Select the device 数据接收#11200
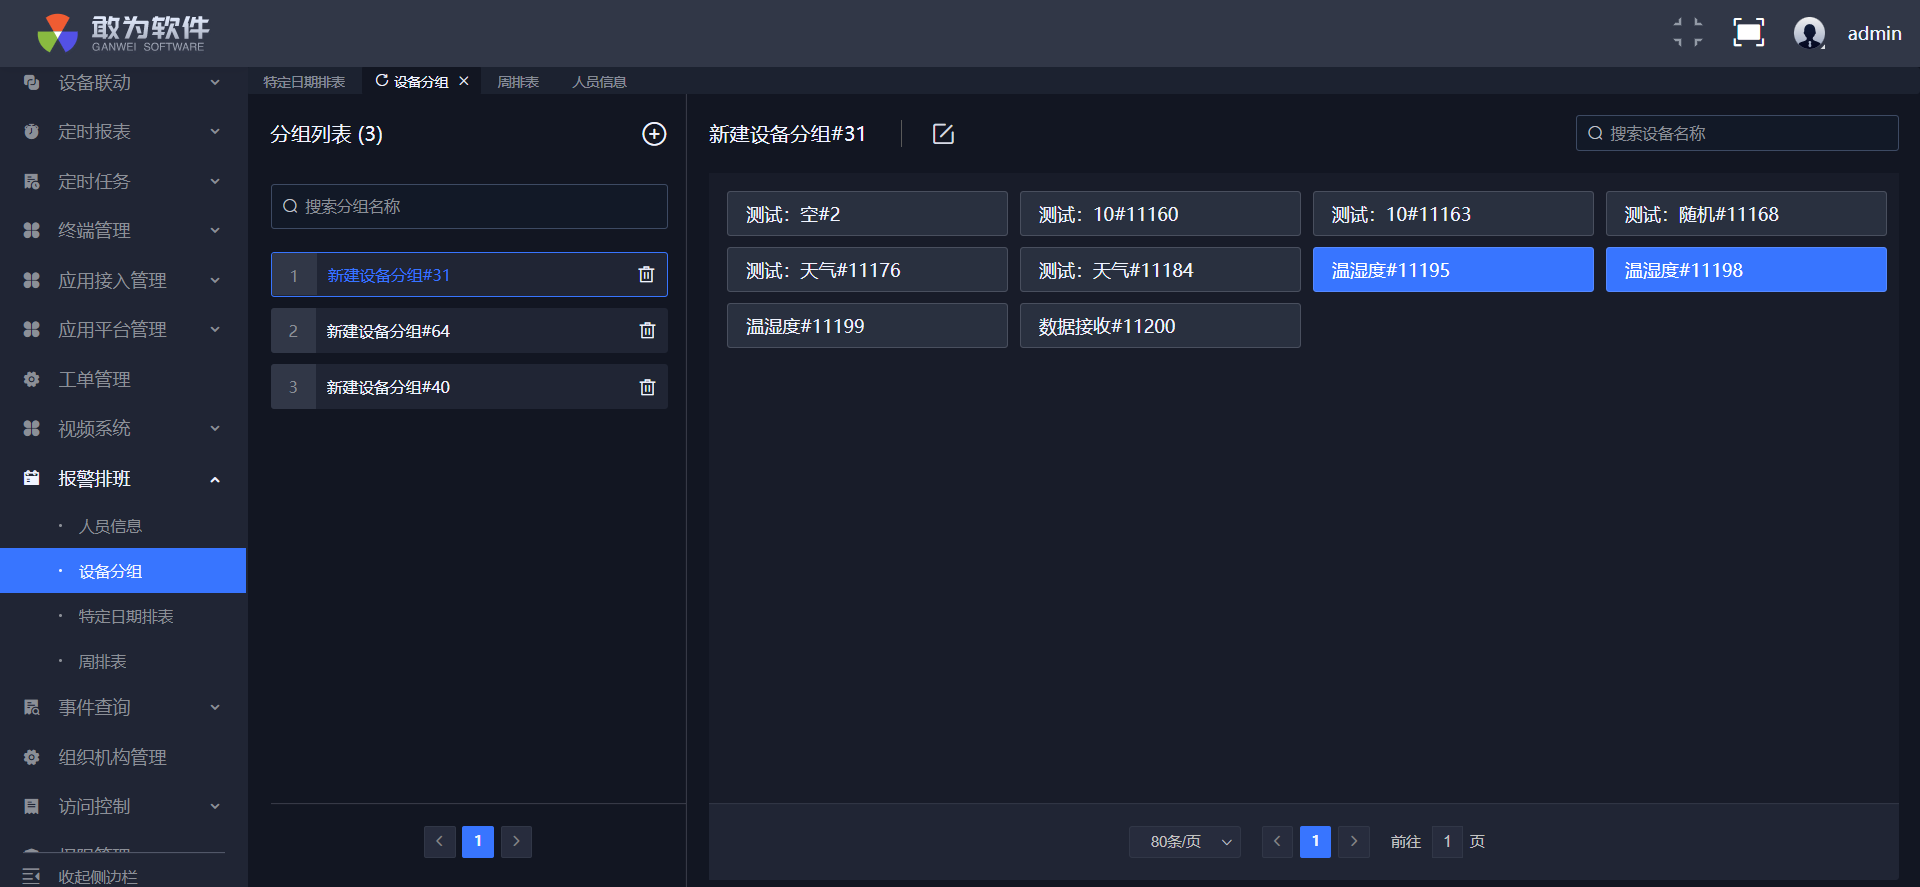This screenshot has width=1920, height=887. tap(1159, 326)
